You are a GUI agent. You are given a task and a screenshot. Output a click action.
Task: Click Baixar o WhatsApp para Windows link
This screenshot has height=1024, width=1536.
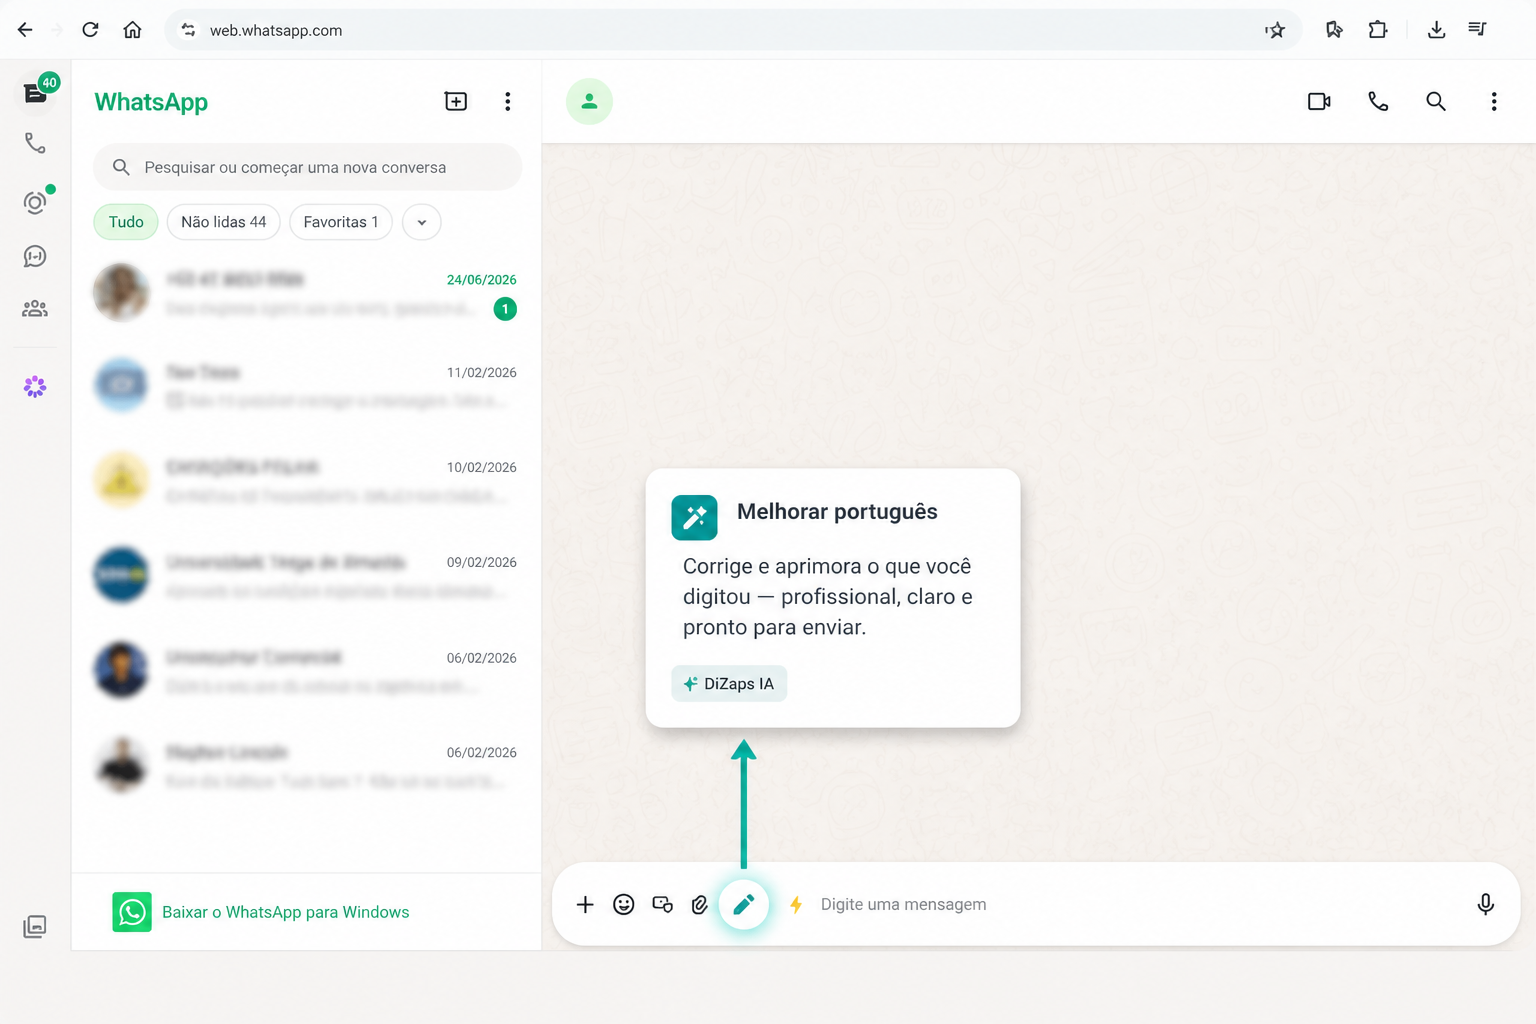click(286, 912)
